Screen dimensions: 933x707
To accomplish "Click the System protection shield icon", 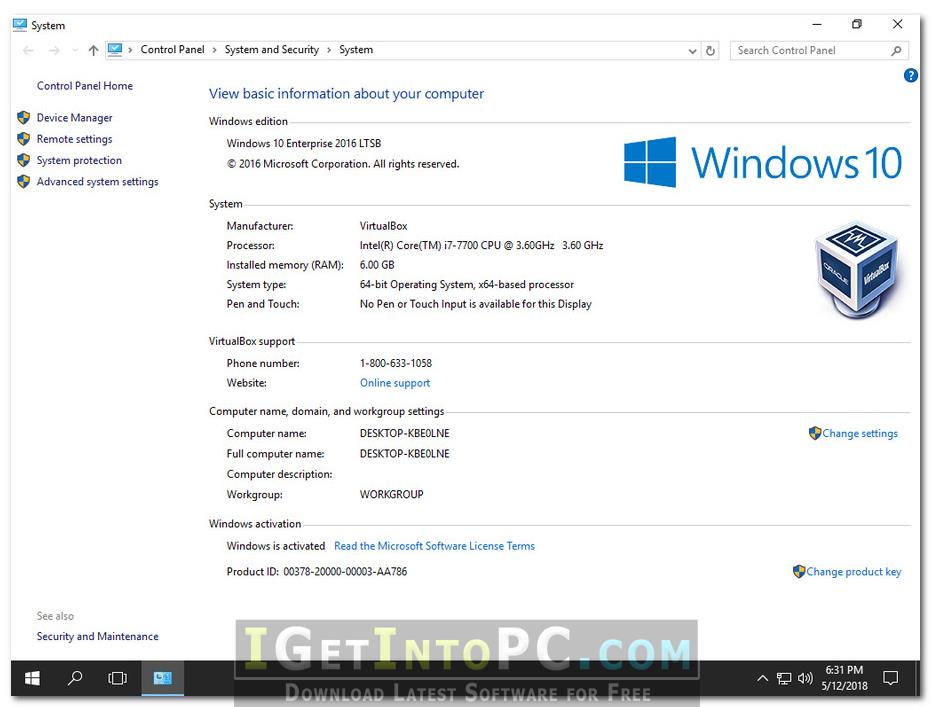I will coord(24,160).
